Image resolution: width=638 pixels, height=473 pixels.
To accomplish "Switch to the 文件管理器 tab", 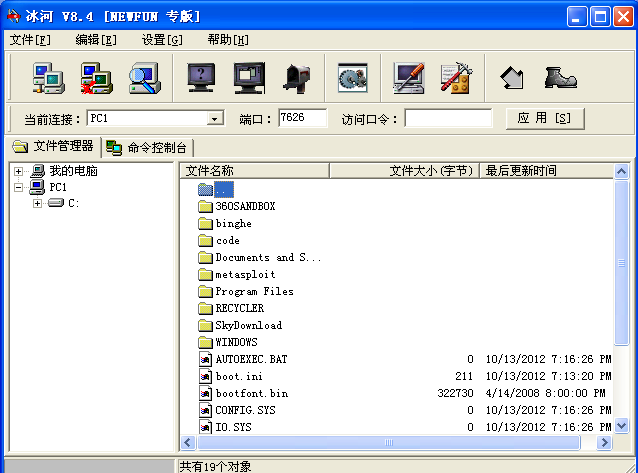I will point(53,146).
